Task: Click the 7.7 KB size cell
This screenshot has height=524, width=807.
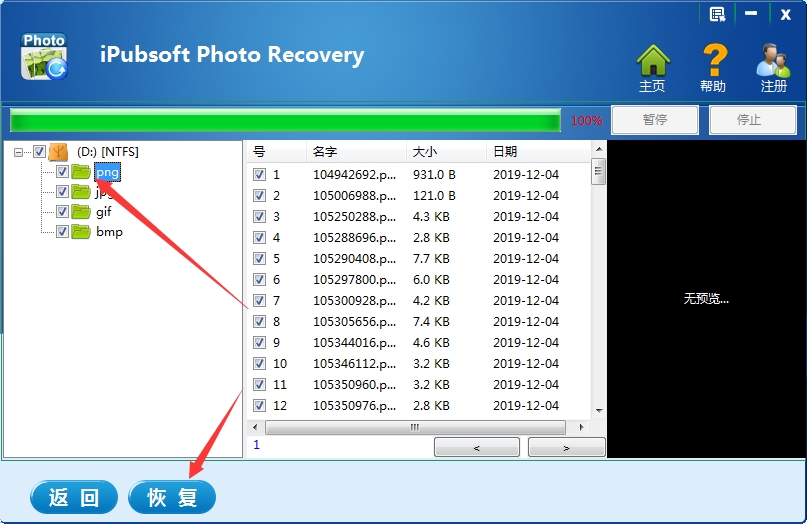Action: click(x=431, y=258)
